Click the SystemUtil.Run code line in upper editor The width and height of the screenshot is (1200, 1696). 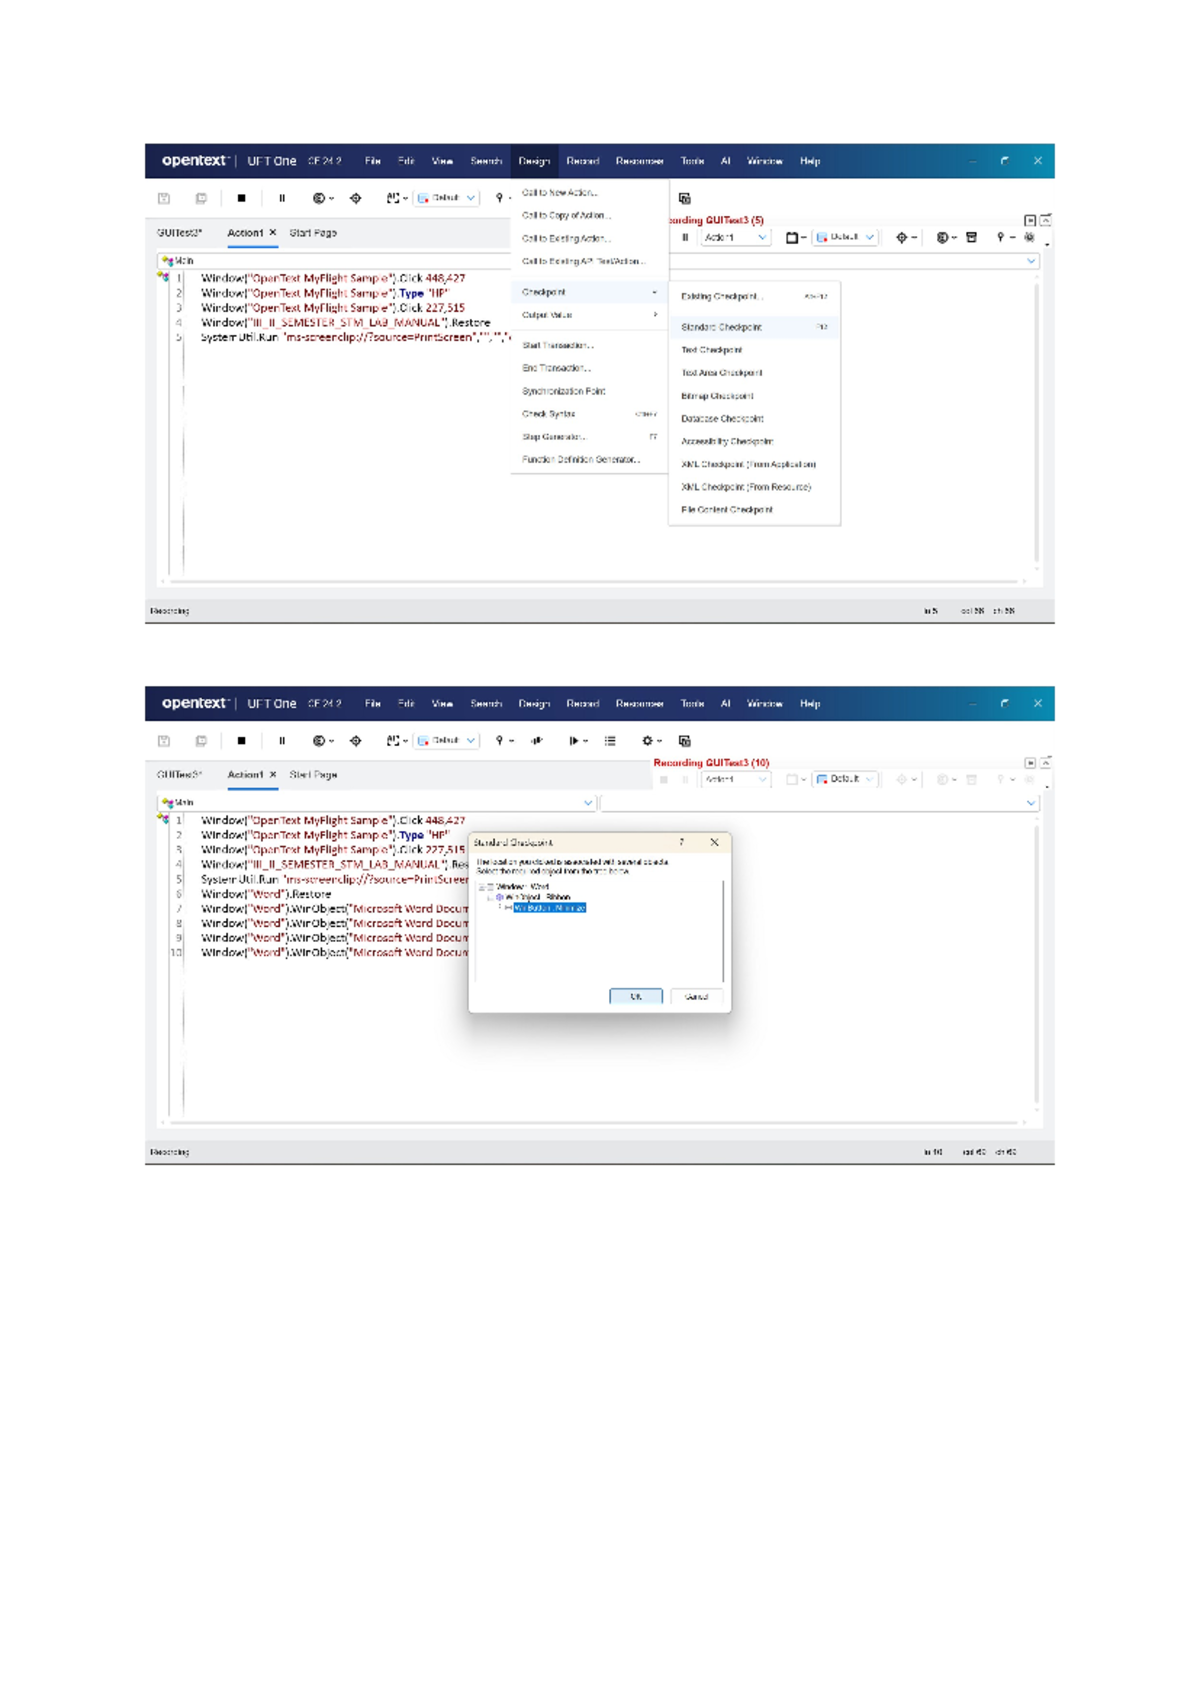coord(355,337)
